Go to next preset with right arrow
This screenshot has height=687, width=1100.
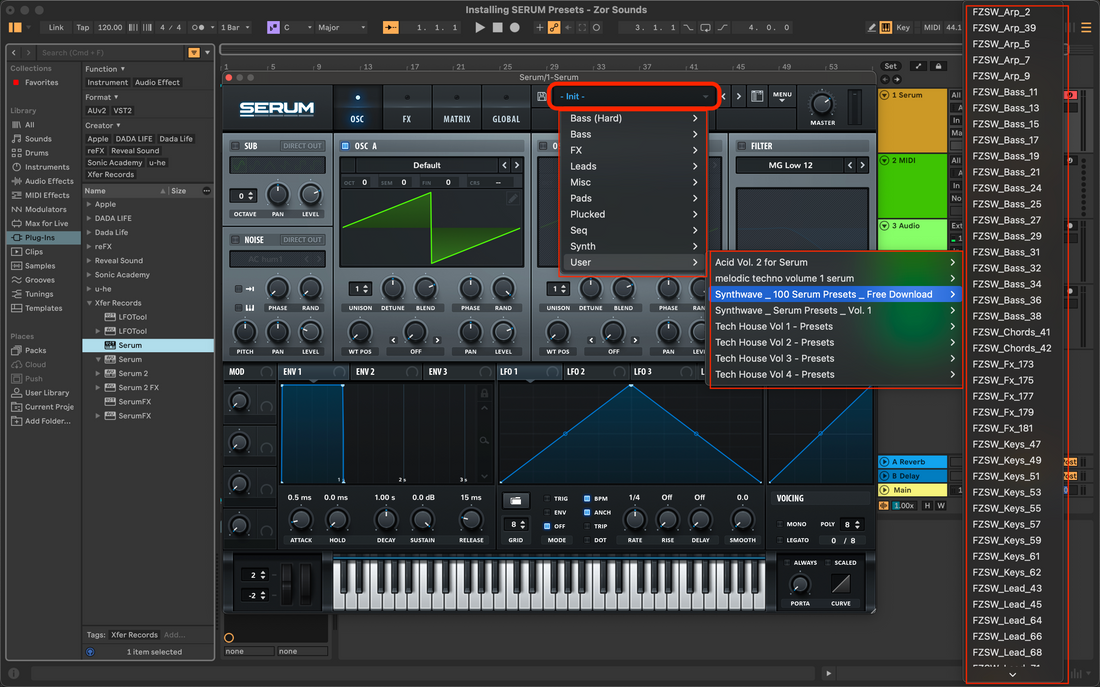(739, 97)
